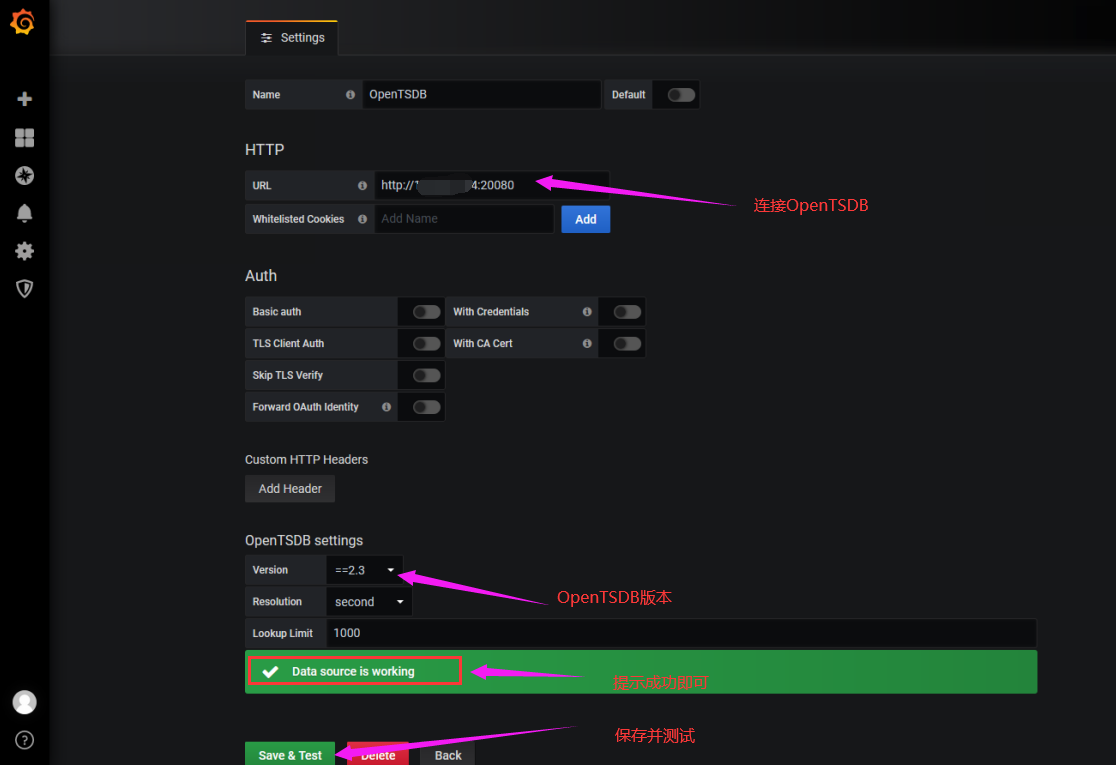Open the Create plus menu in sidebar

click(x=24, y=99)
